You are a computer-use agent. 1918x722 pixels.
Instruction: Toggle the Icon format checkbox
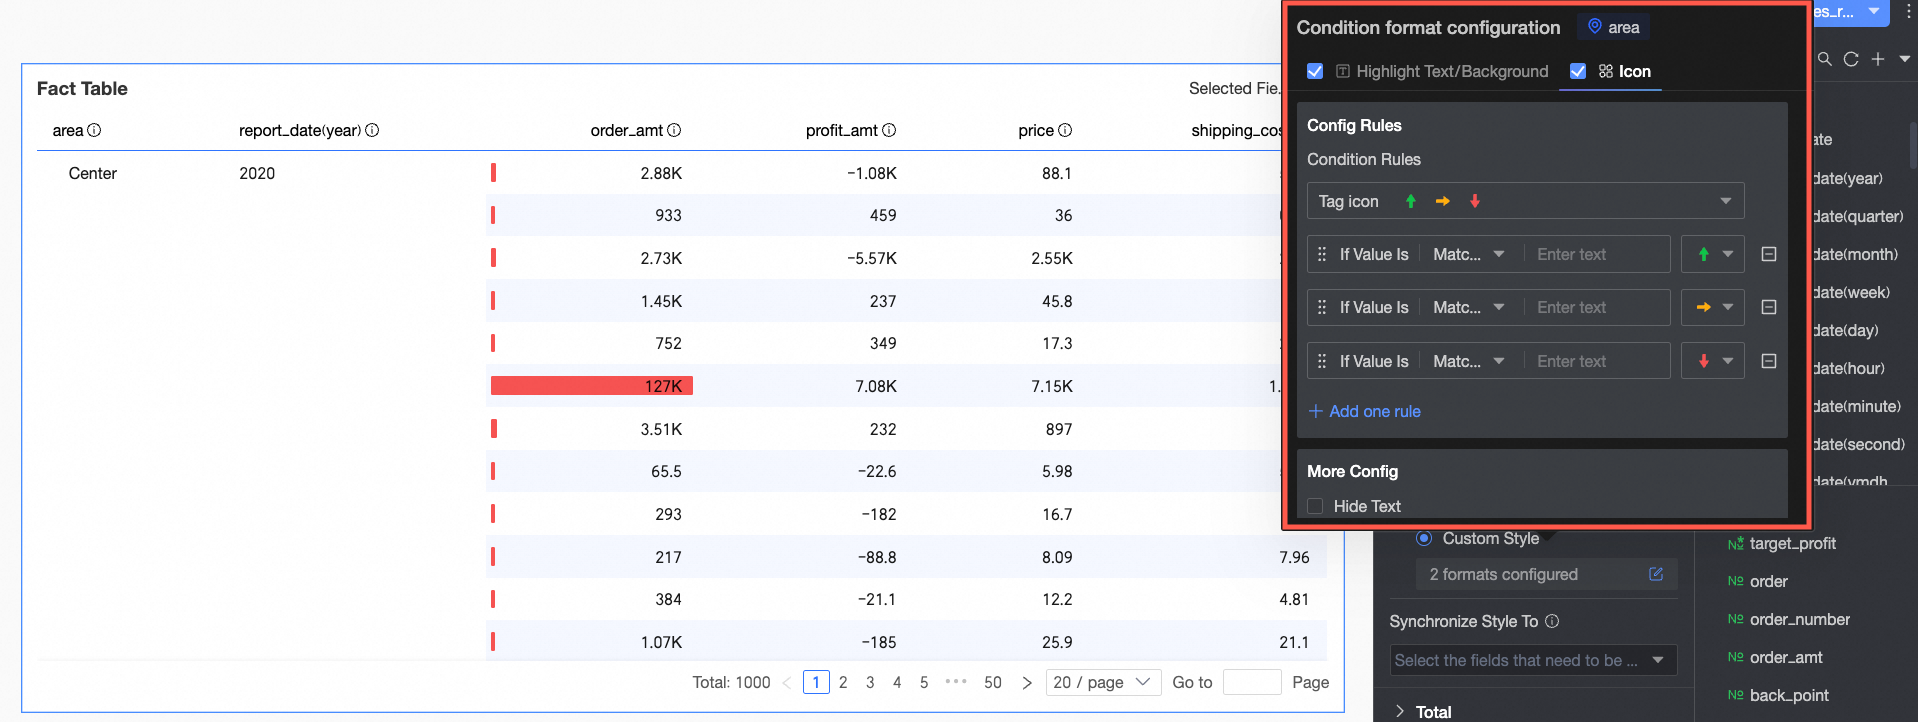click(1578, 71)
